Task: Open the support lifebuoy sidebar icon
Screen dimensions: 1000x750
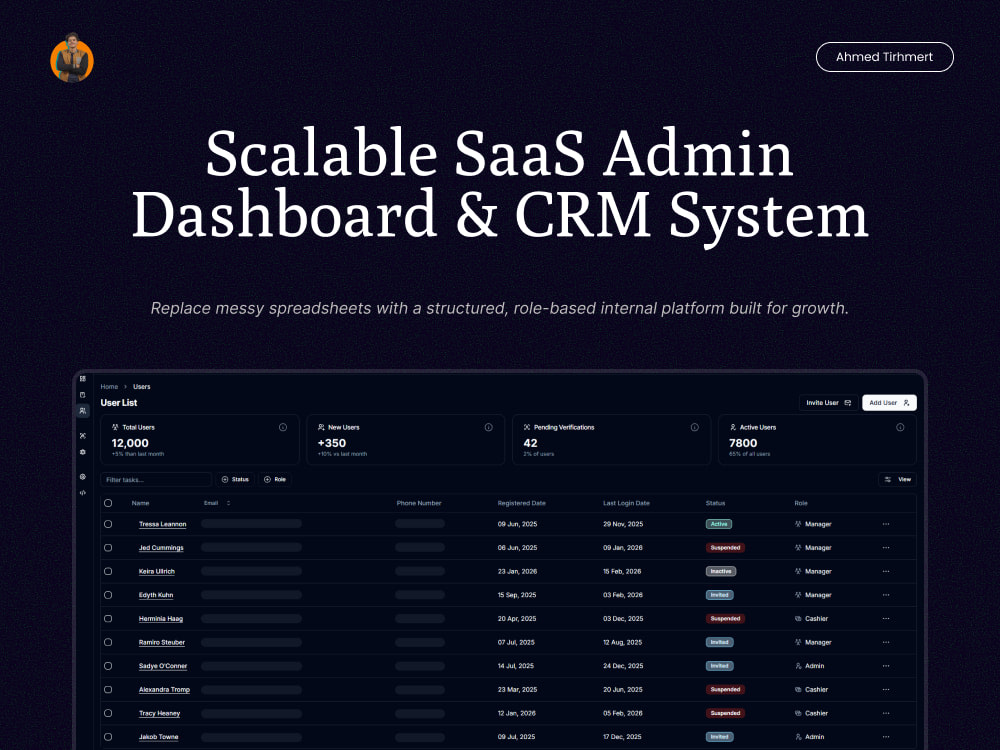Action: click(83, 476)
